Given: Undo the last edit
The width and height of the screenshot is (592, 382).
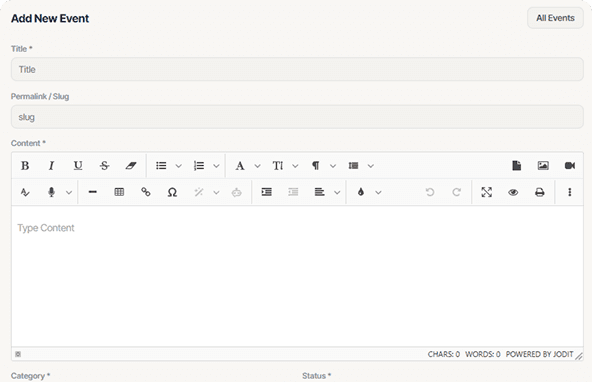Looking at the screenshot, I should (x=430, y=193).
